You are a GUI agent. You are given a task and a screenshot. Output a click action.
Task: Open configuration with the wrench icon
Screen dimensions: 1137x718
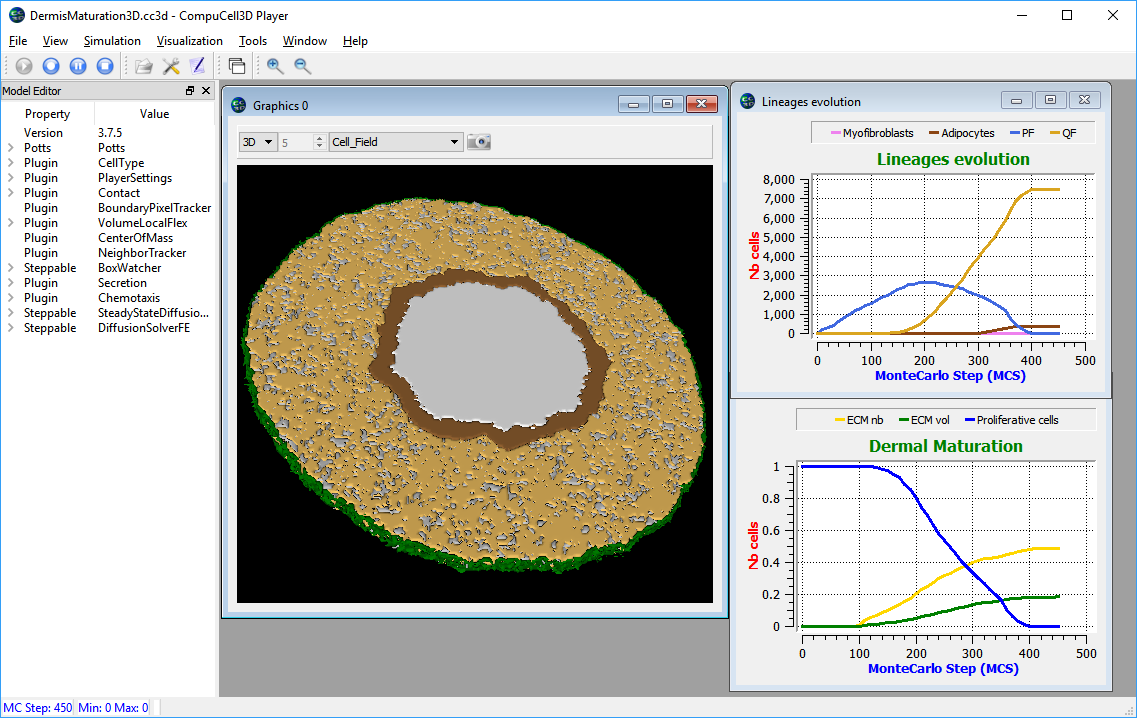[x=171, y=66]
